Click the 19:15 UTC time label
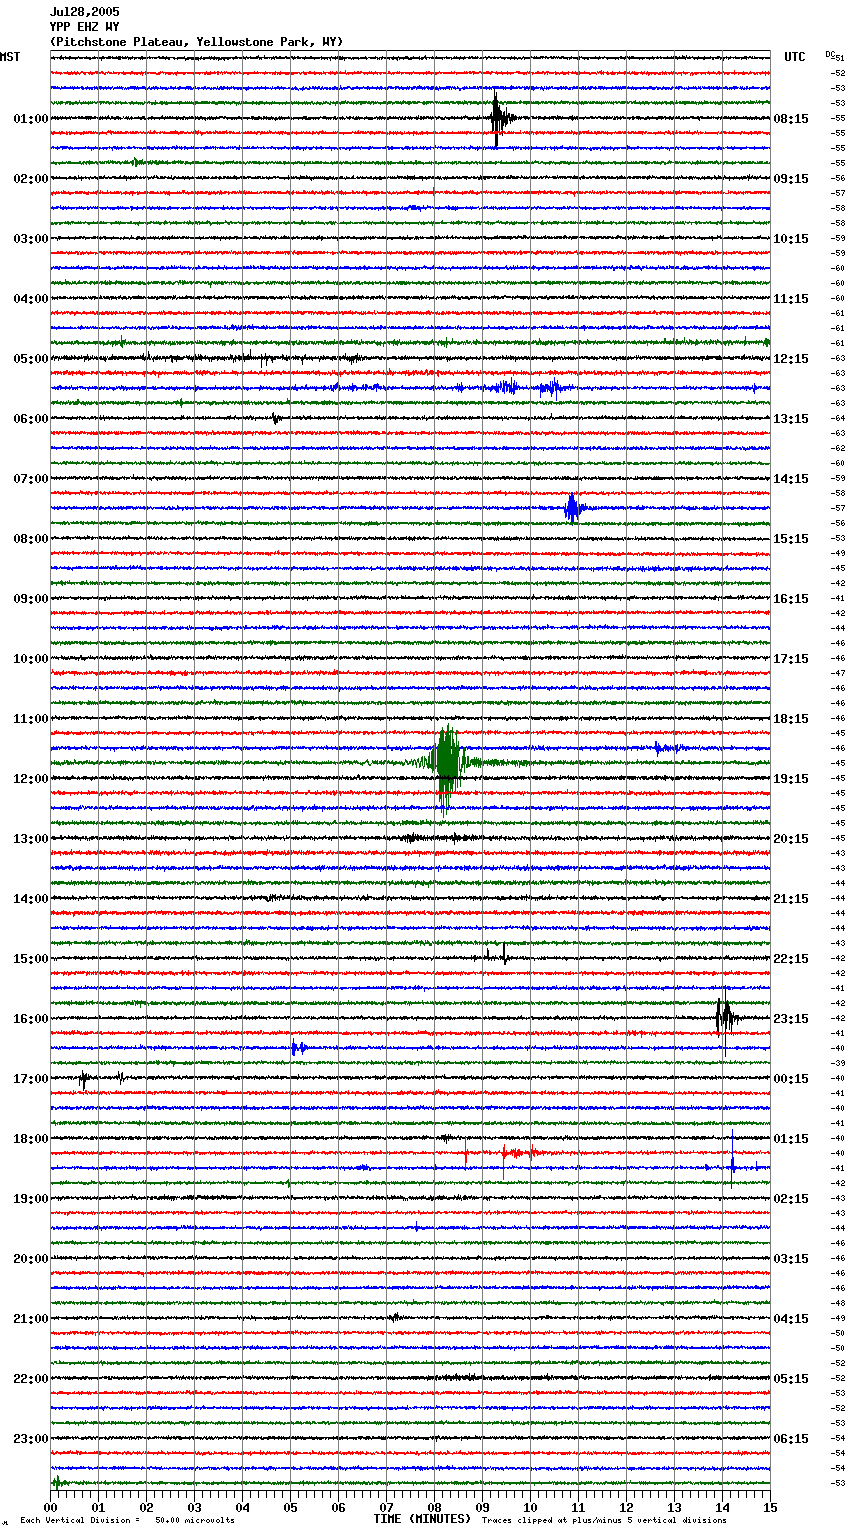The image size is (850, 1534). click(x=791, y=779)
